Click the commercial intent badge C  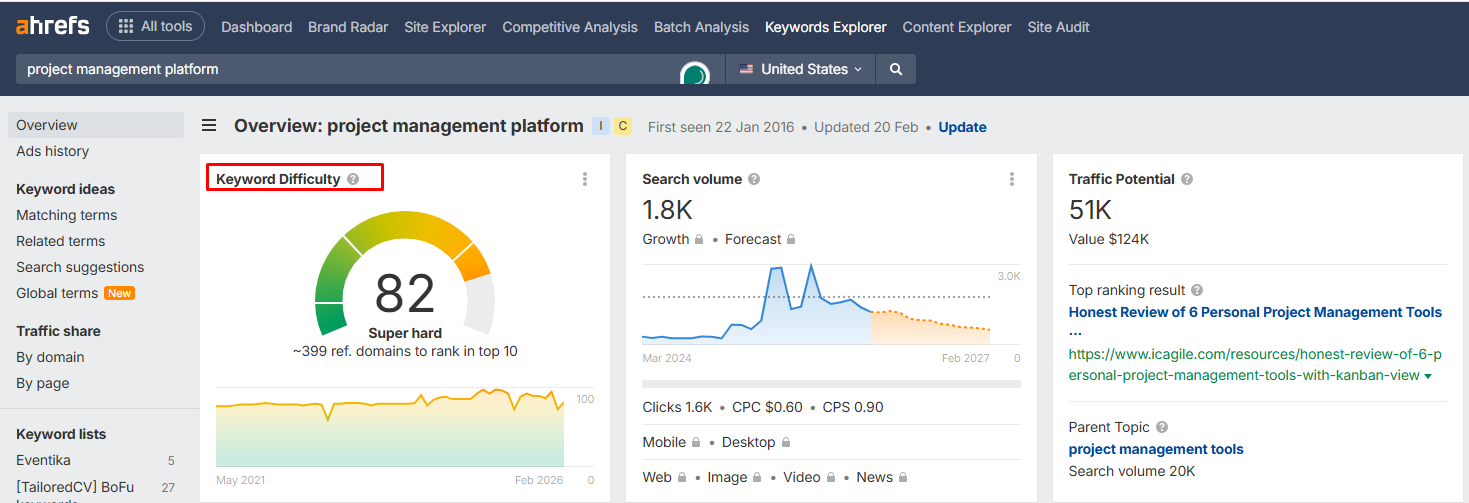tap(622, 126)
